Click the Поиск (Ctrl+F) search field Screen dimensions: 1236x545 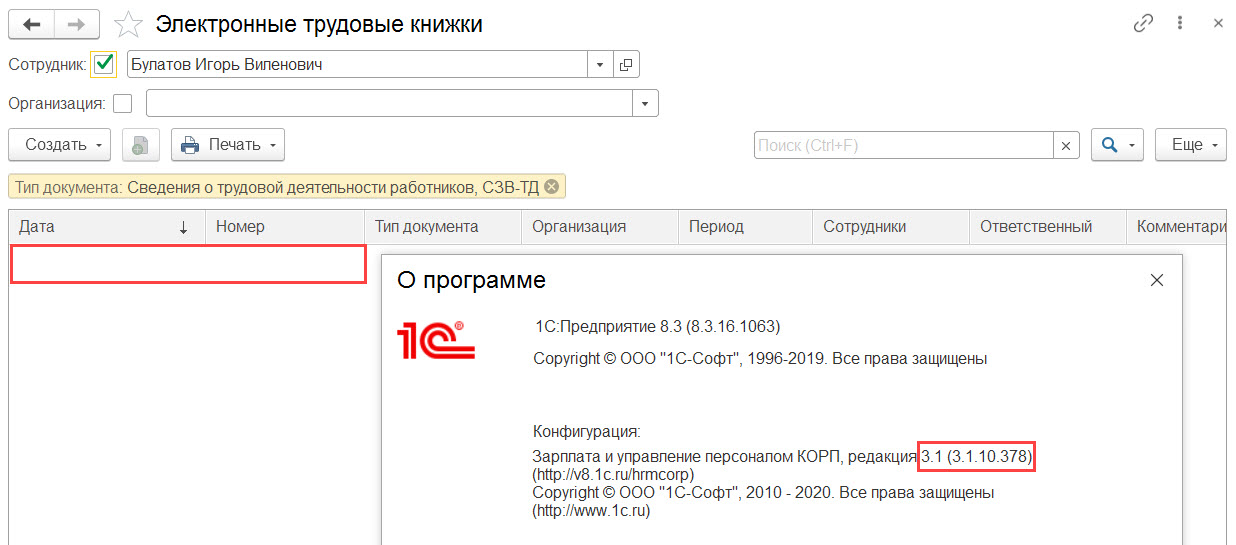pos(904,145)
